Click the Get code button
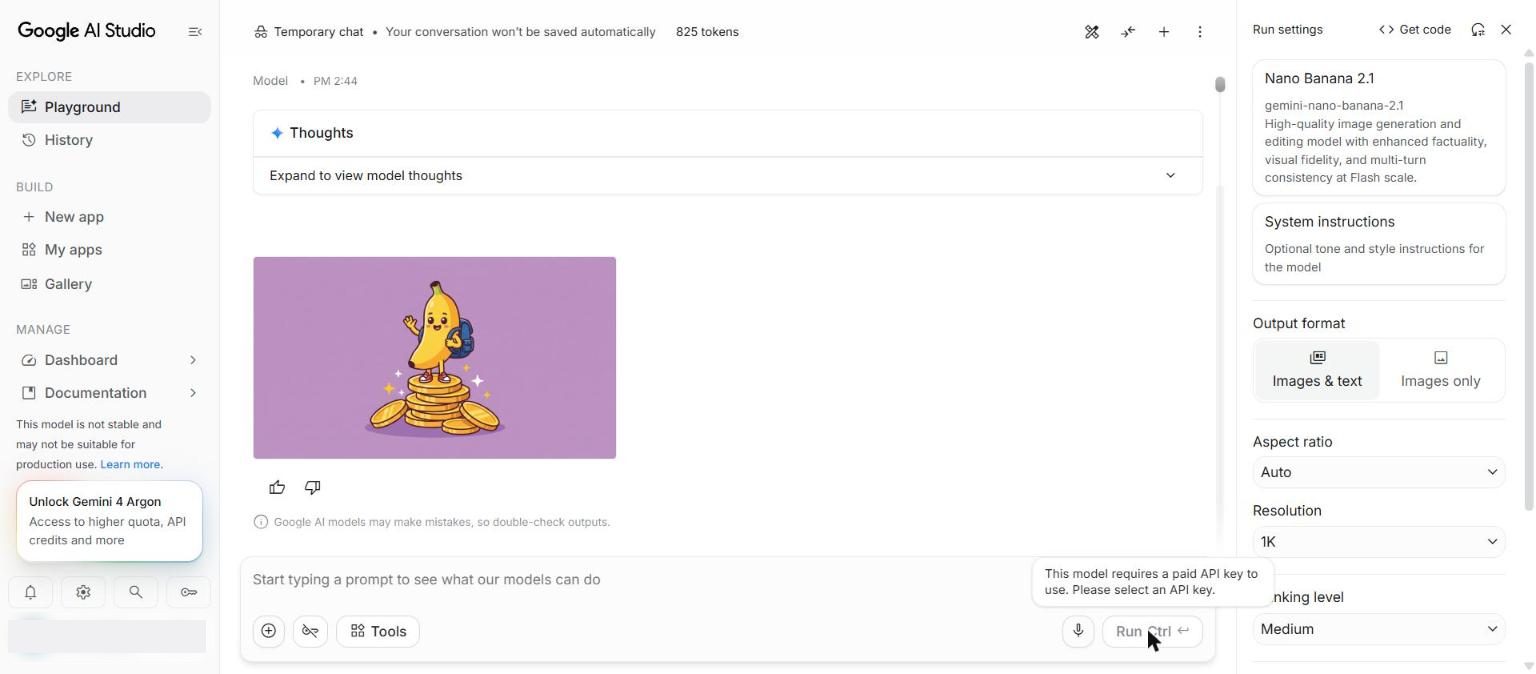 click(x=1415, y=30)
